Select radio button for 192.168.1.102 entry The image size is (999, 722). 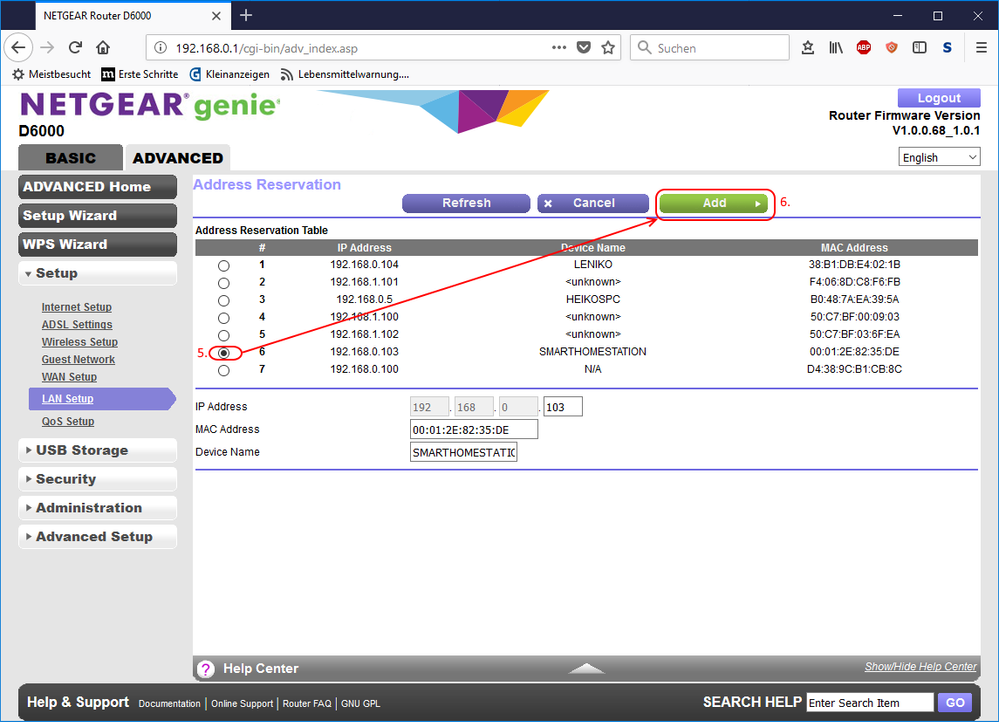click(x=224, y=335)
